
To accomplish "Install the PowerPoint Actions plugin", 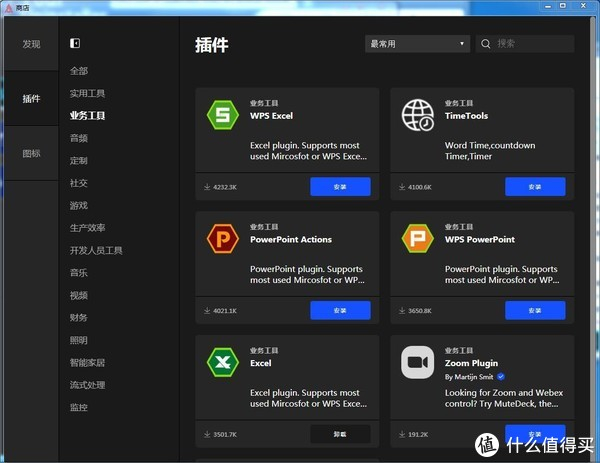I will [340, 310].
